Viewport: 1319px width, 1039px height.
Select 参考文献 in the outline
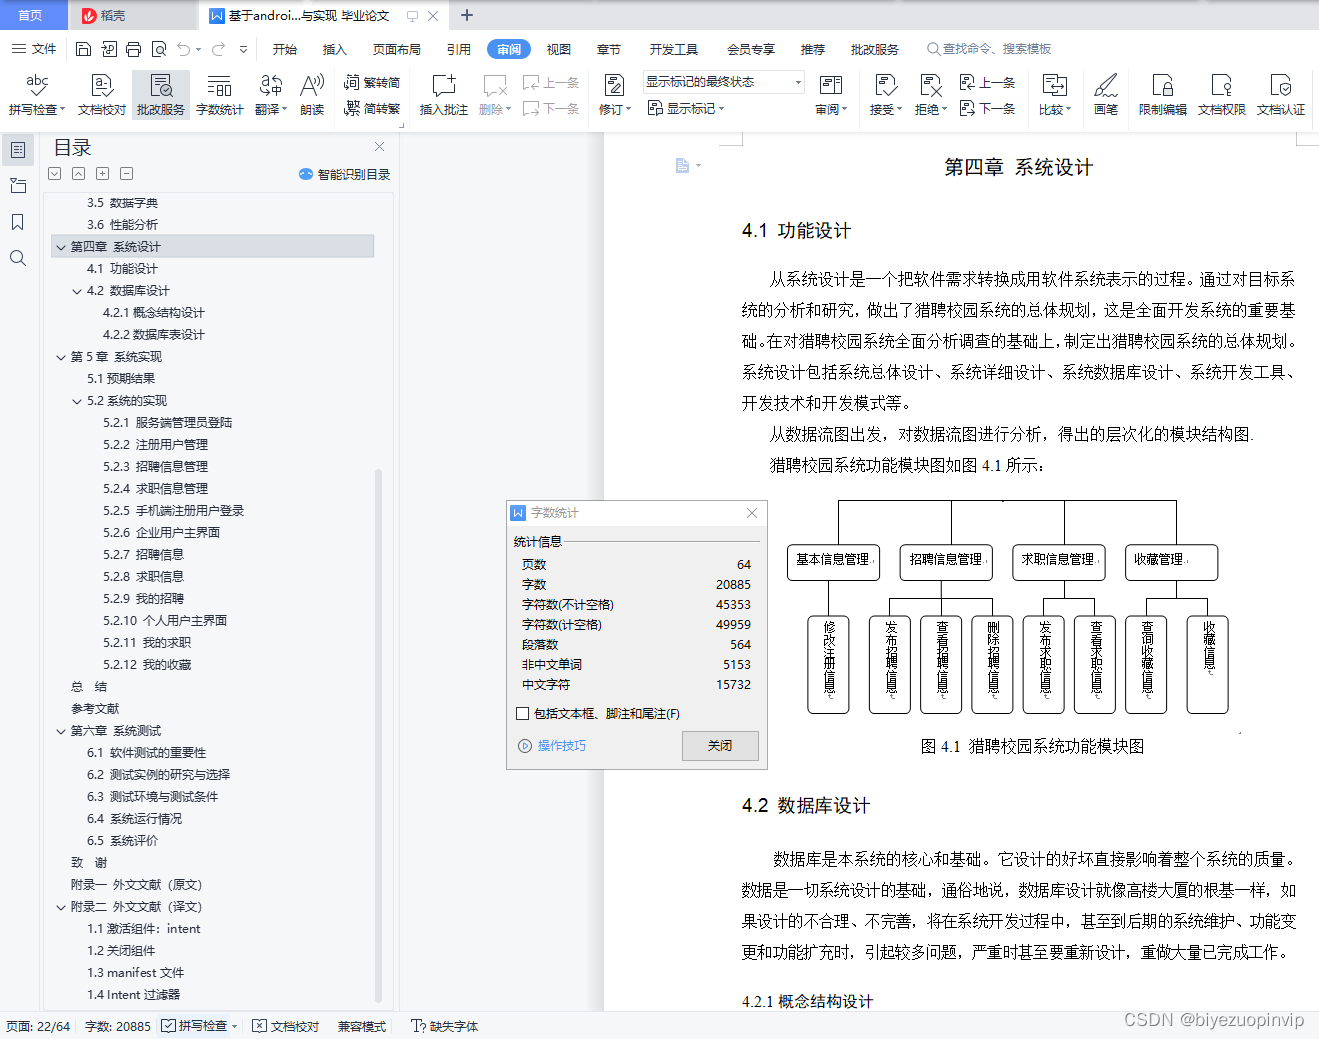coord(95,709)
